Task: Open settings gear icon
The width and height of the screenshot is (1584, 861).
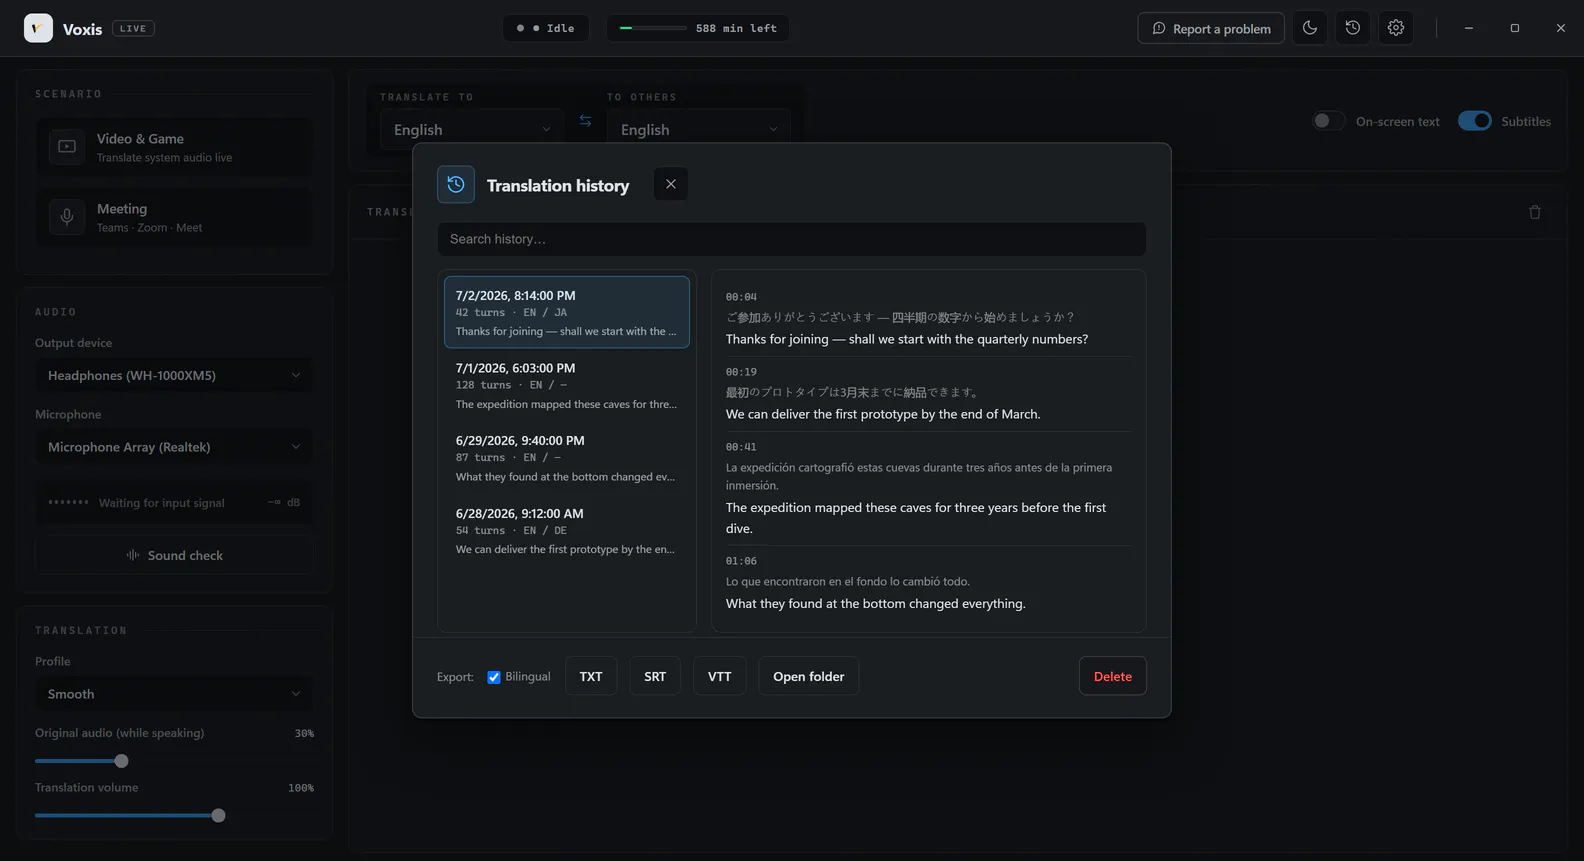Action: [1395, 28]
